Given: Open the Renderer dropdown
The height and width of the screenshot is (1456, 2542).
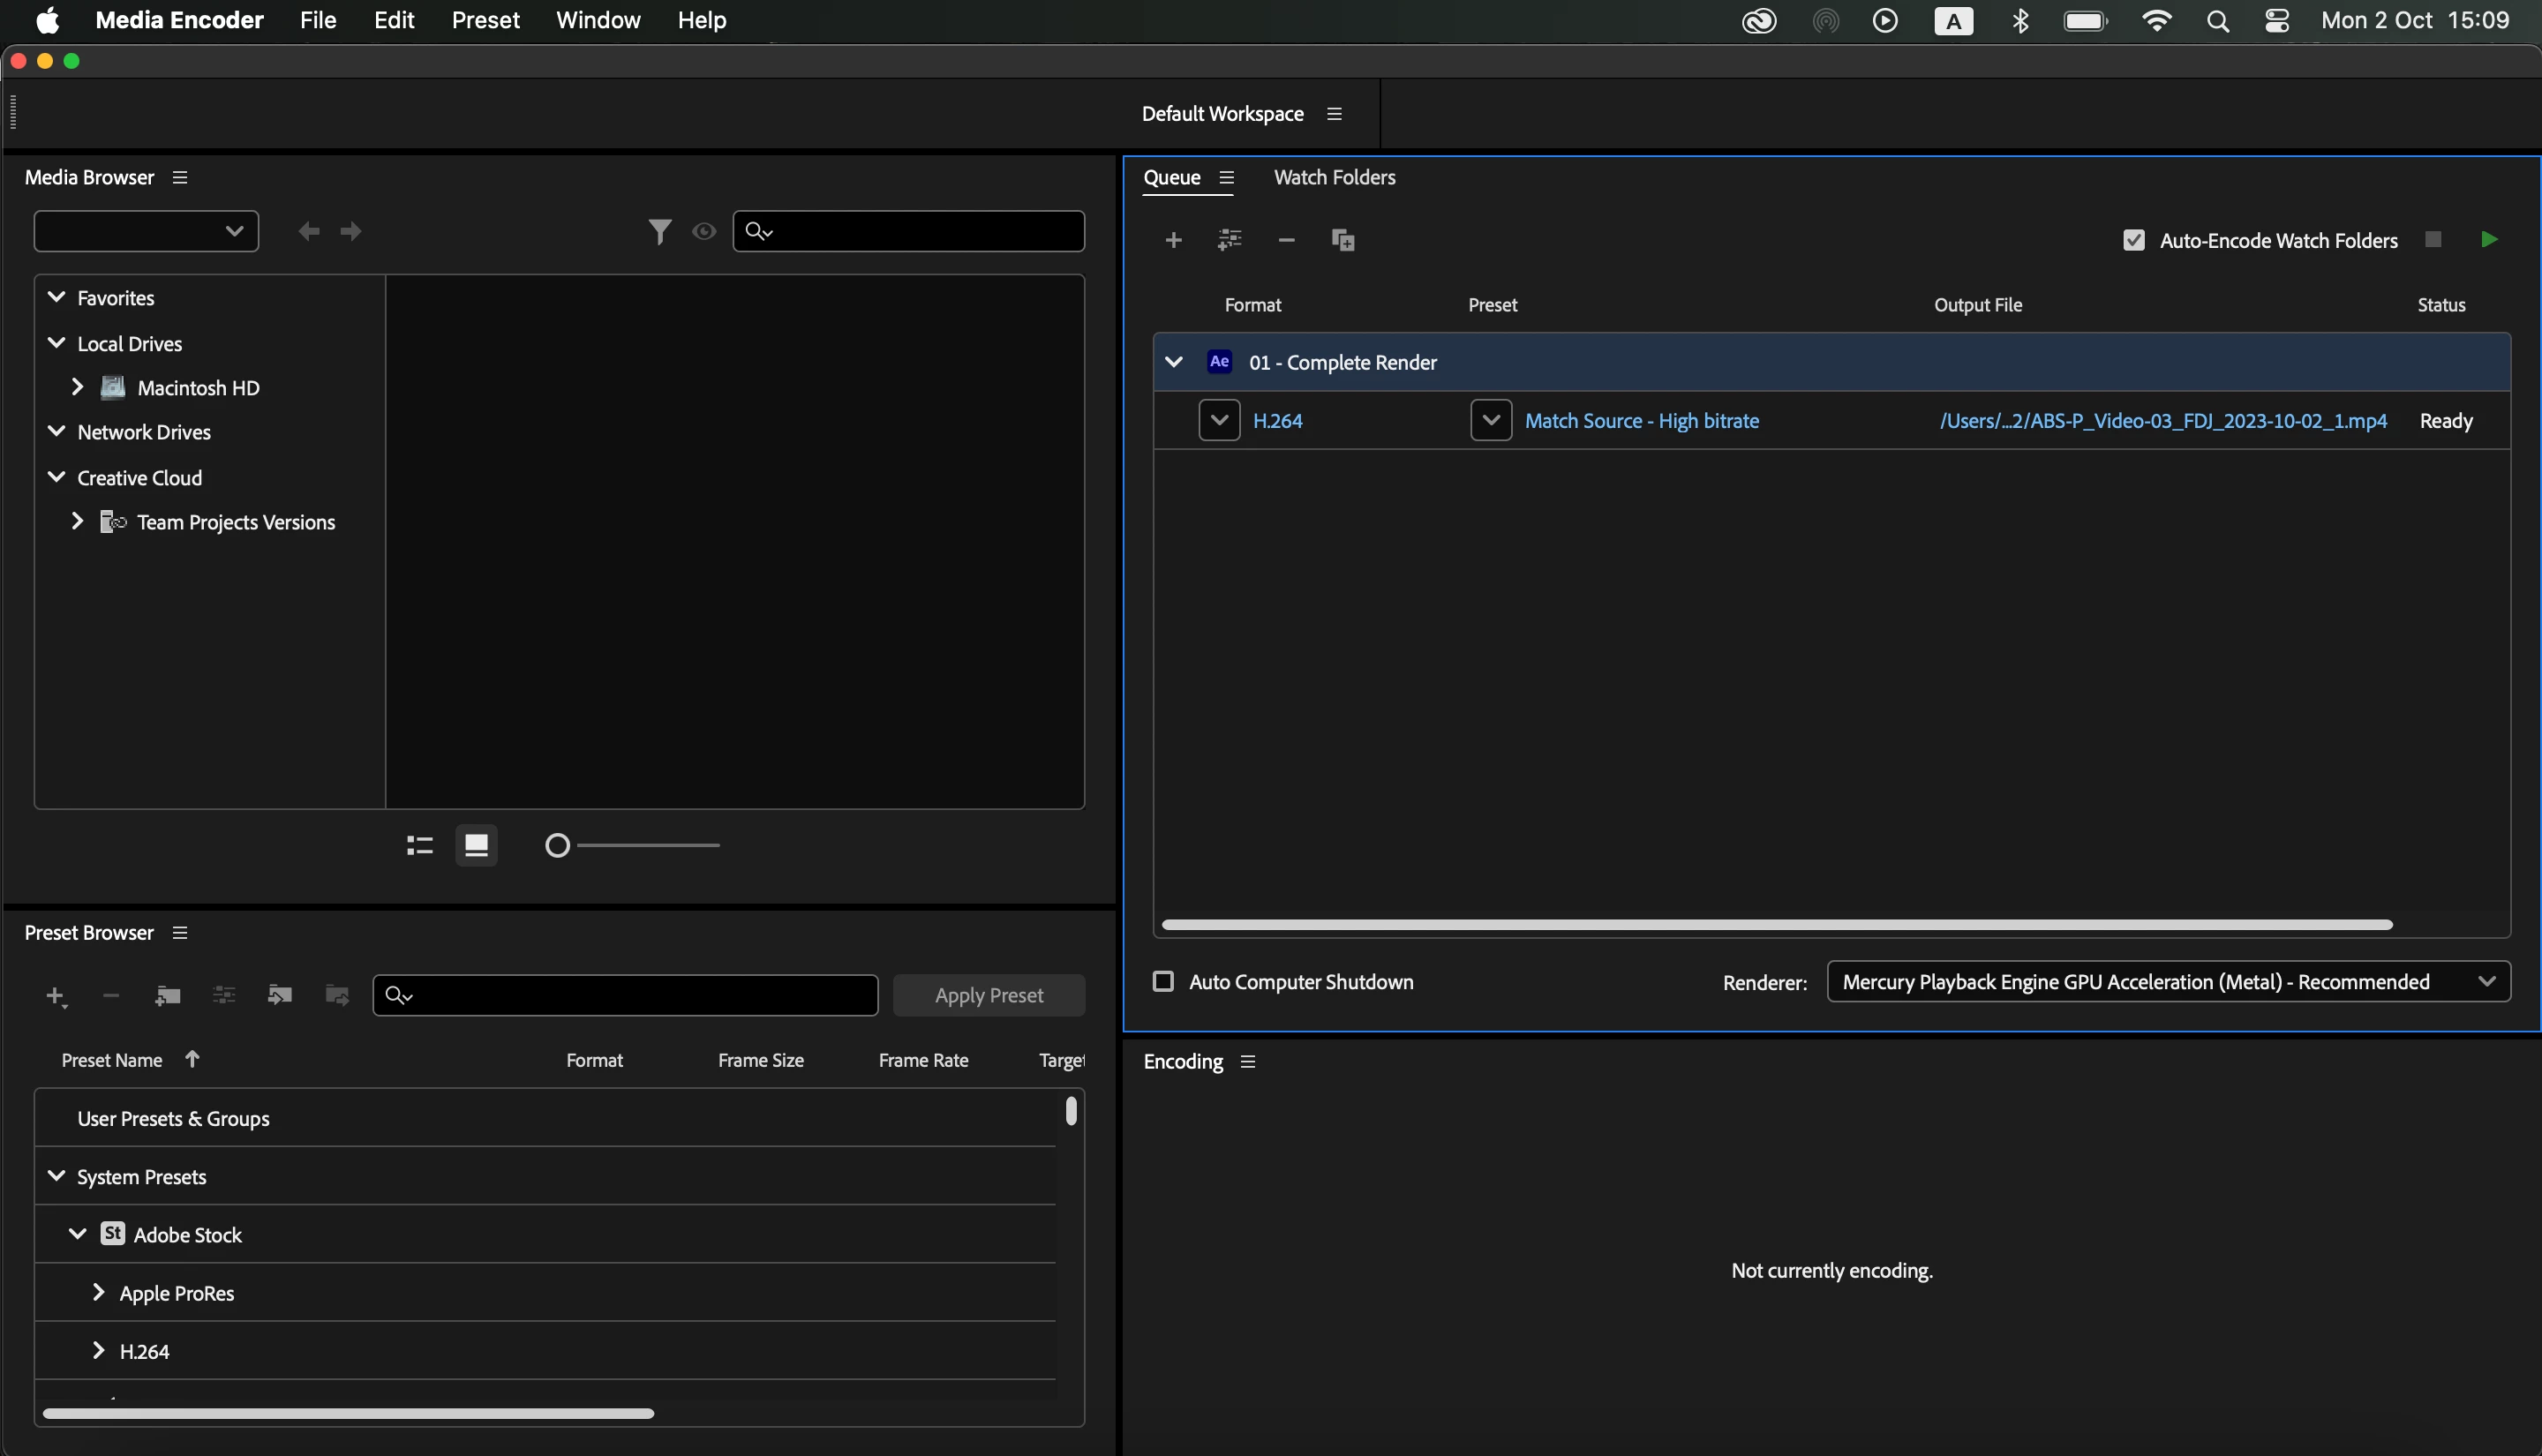Looking at the screenshot, I should coord(2168,982).
